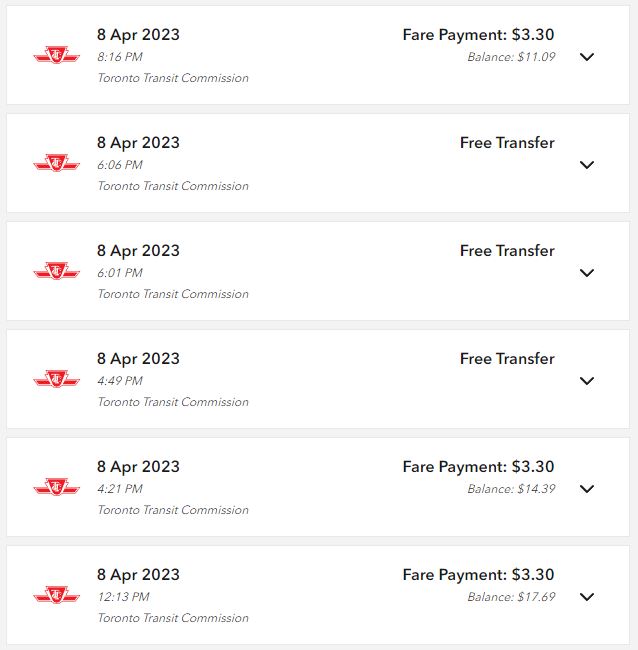The height and width of the screenshot is (650, 638).
Task: Click TTC logo on 6:01 PM transfer
Action: tap(56, 271)
